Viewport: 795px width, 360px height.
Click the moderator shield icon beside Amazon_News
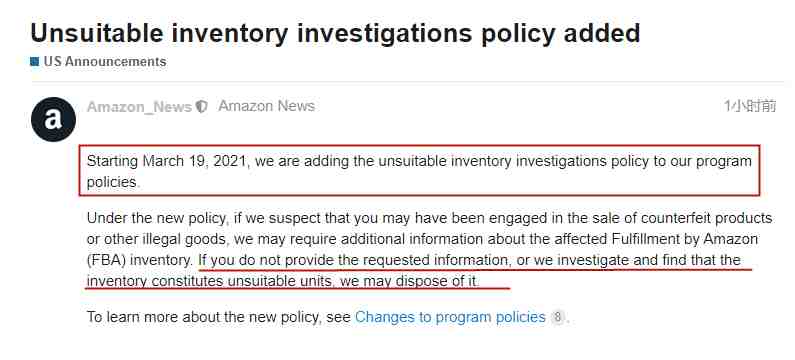click(202, 106)
